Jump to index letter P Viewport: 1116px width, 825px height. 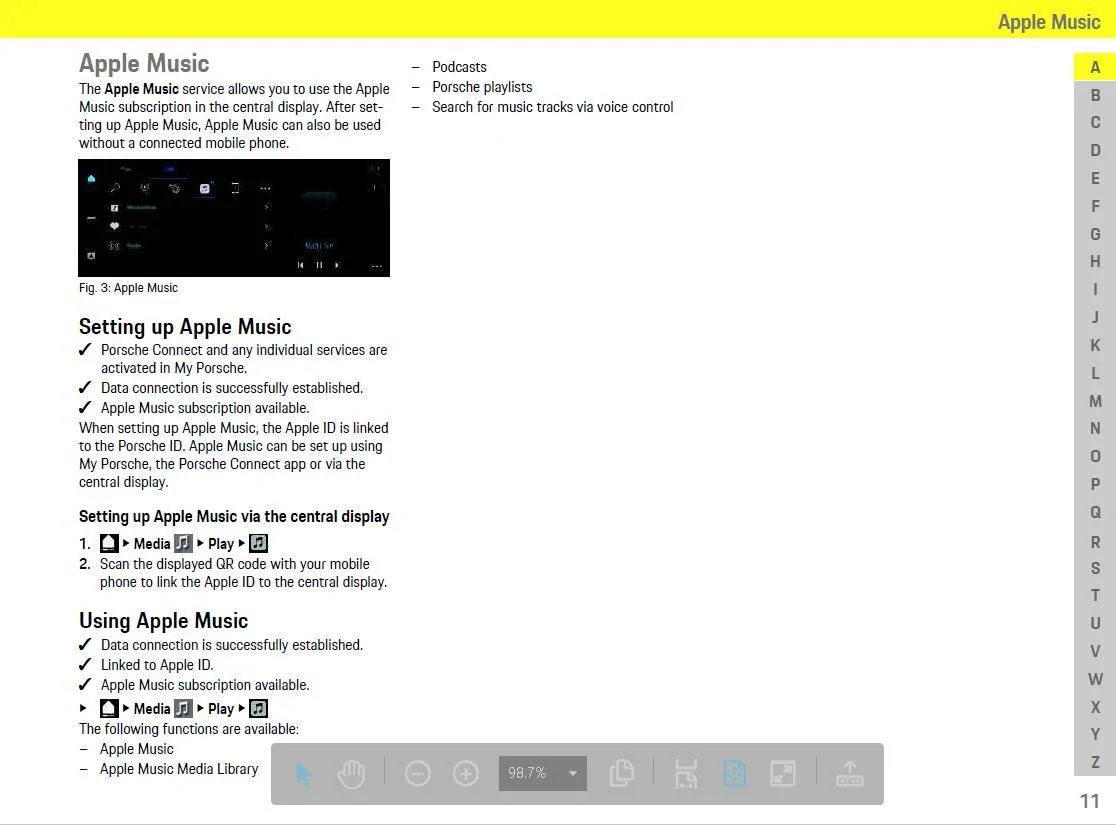pos(1095,484)
